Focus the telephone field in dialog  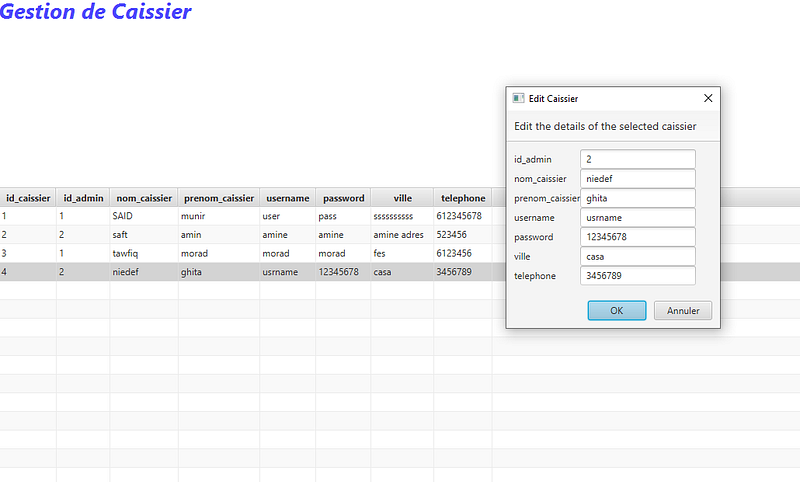click(x=638, y=276)
